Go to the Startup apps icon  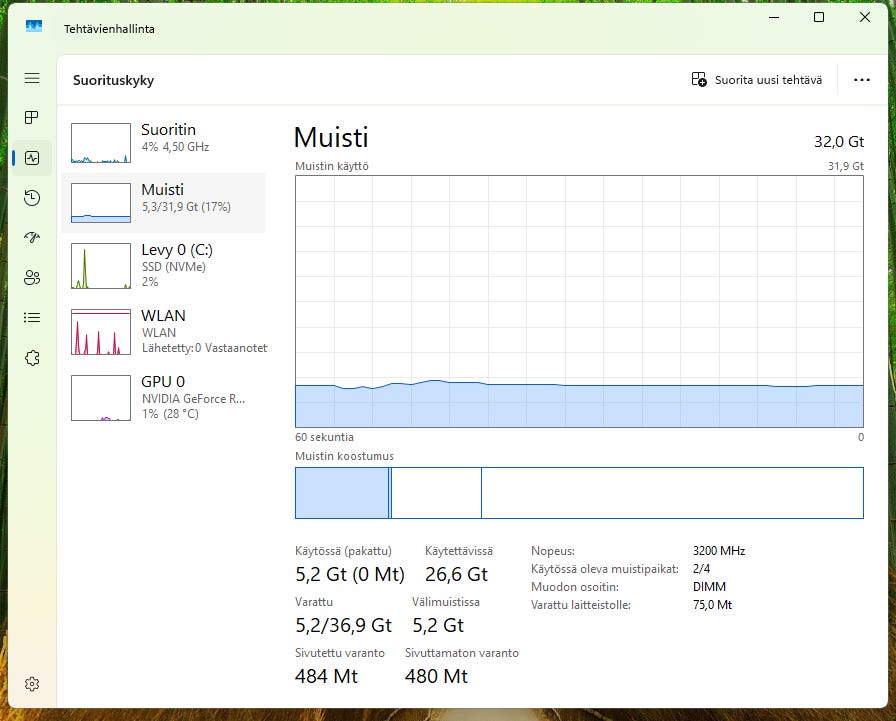(32, 238)
